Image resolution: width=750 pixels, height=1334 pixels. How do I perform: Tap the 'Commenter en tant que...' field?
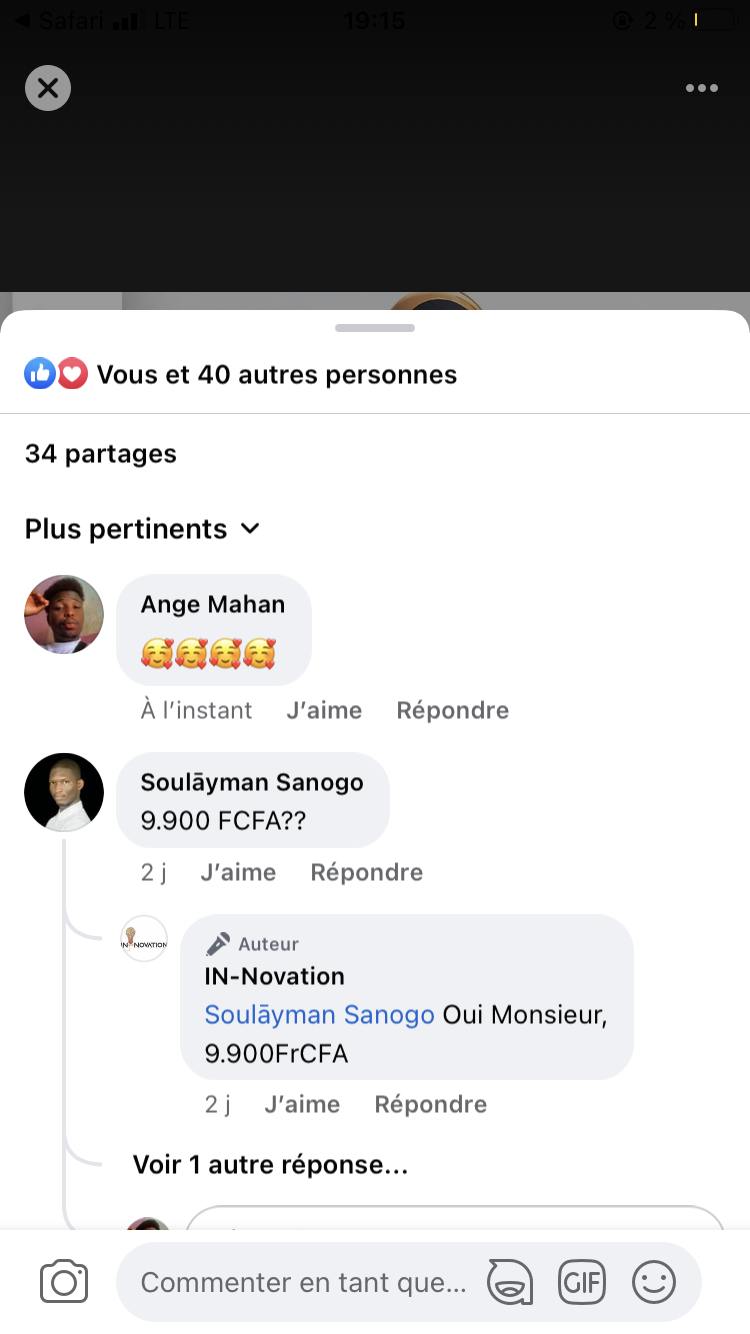tap(303, 1282)
